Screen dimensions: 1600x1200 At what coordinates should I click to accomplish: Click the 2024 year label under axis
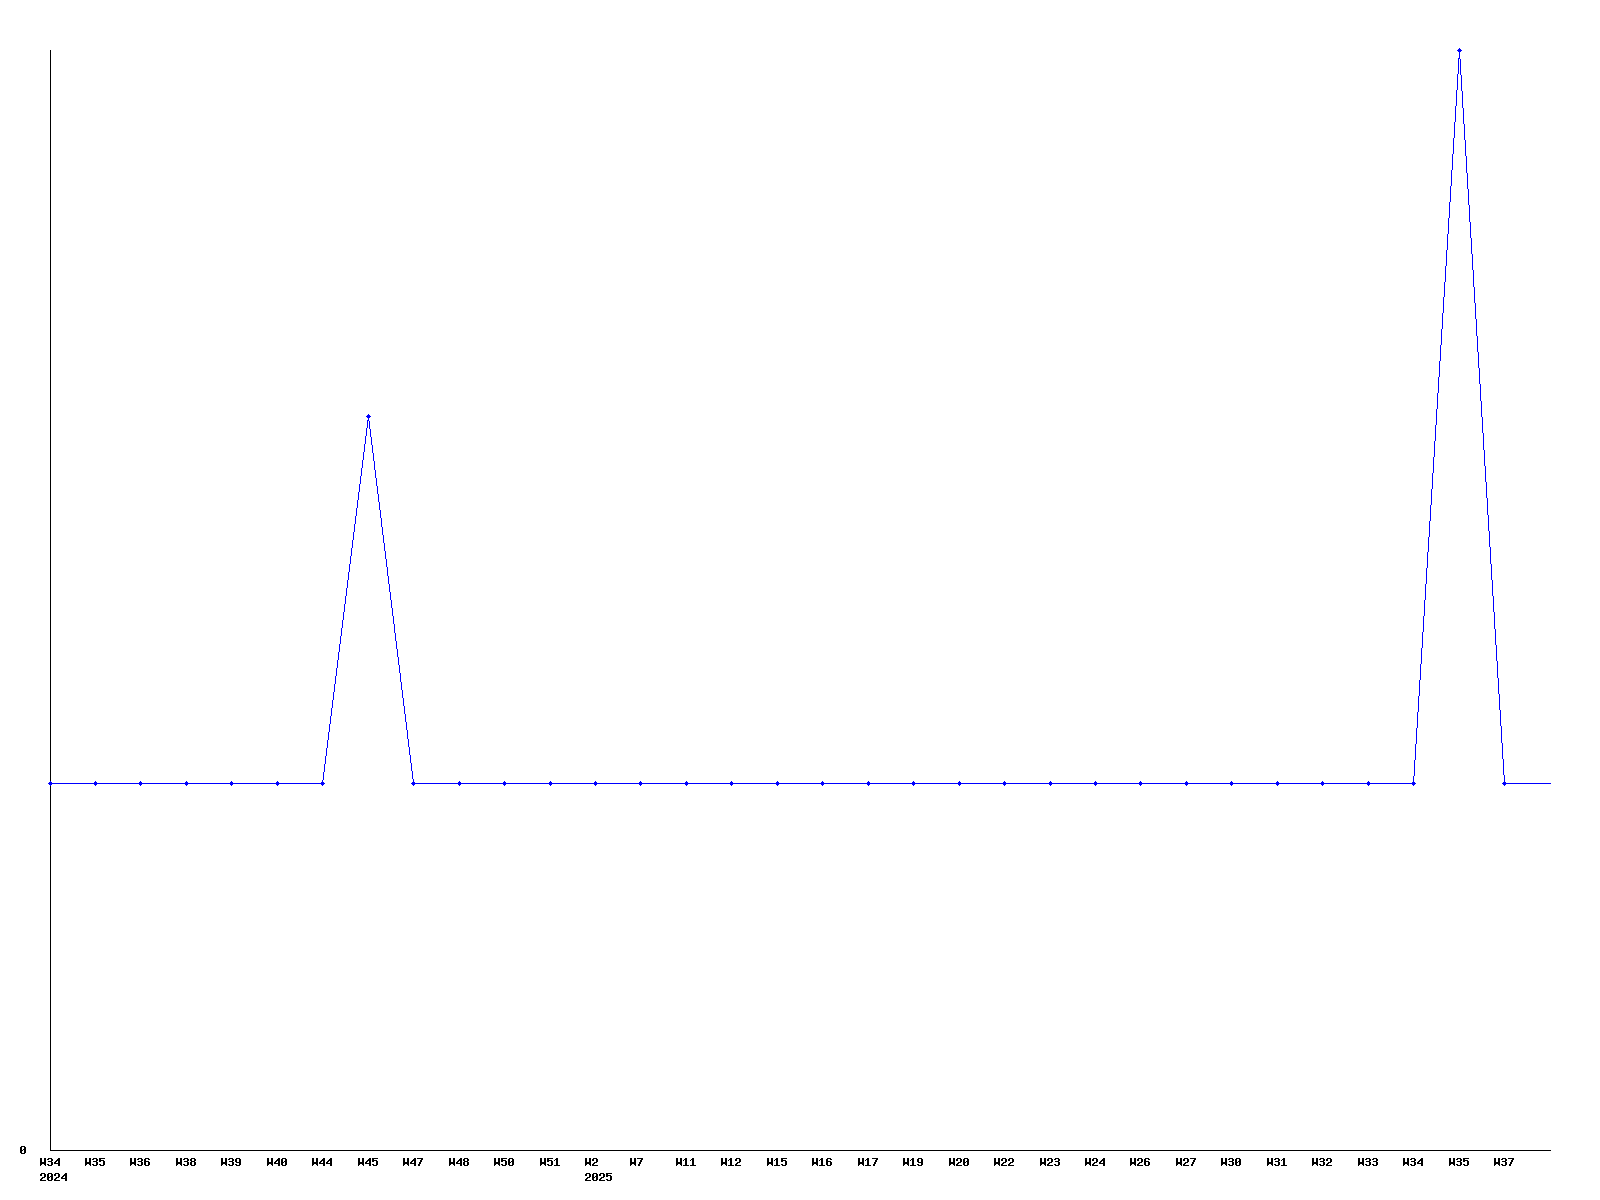[53, 1177]
